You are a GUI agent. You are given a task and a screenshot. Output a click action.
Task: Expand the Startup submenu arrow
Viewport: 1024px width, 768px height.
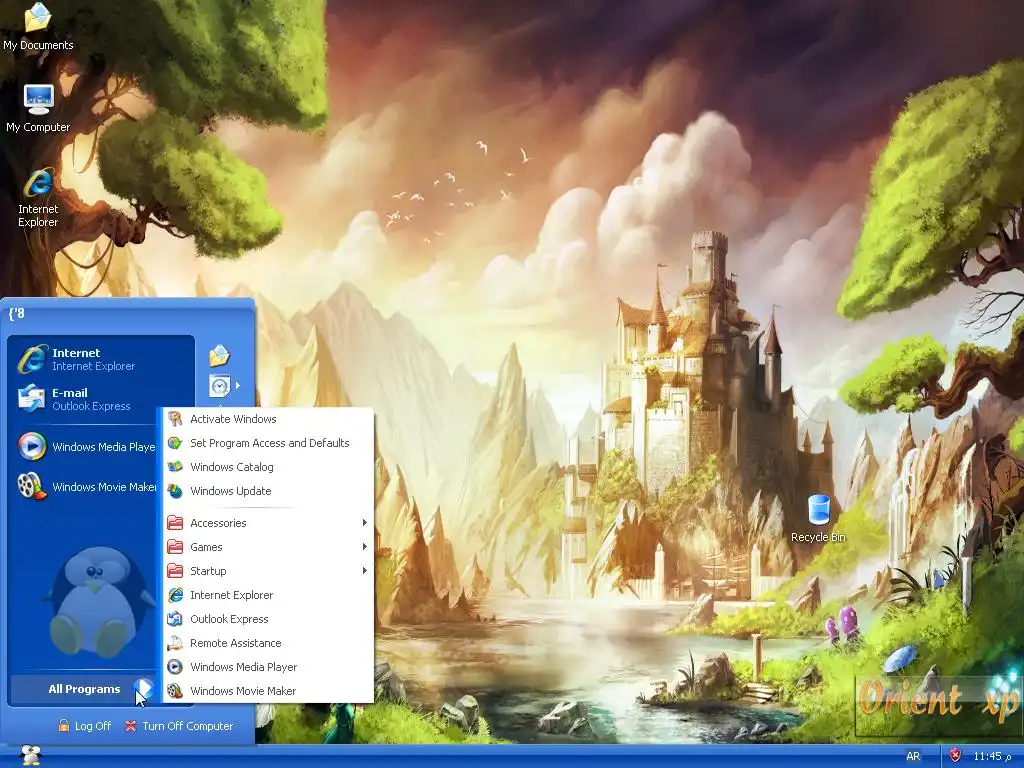(x=364, y=571)
